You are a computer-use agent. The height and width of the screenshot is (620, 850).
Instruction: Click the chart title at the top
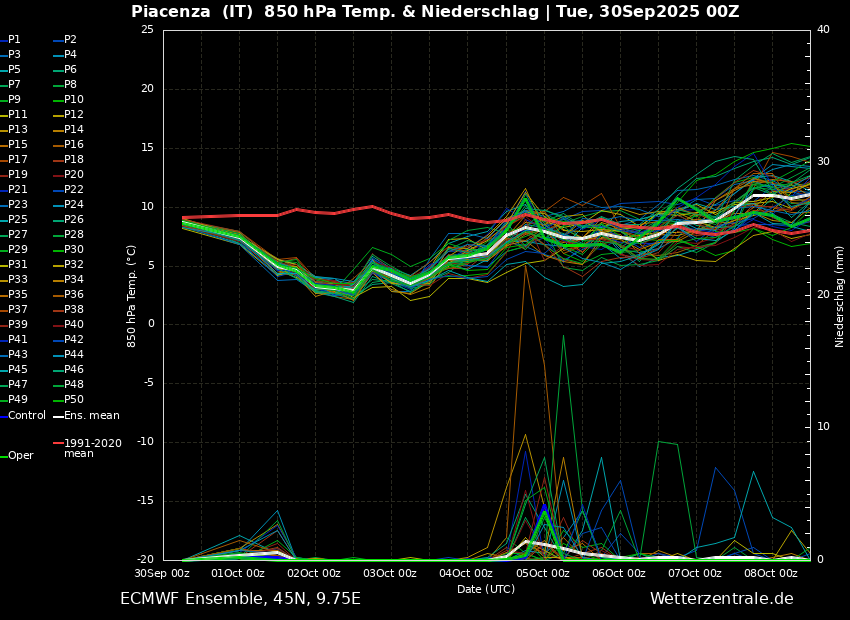point(435,12)
